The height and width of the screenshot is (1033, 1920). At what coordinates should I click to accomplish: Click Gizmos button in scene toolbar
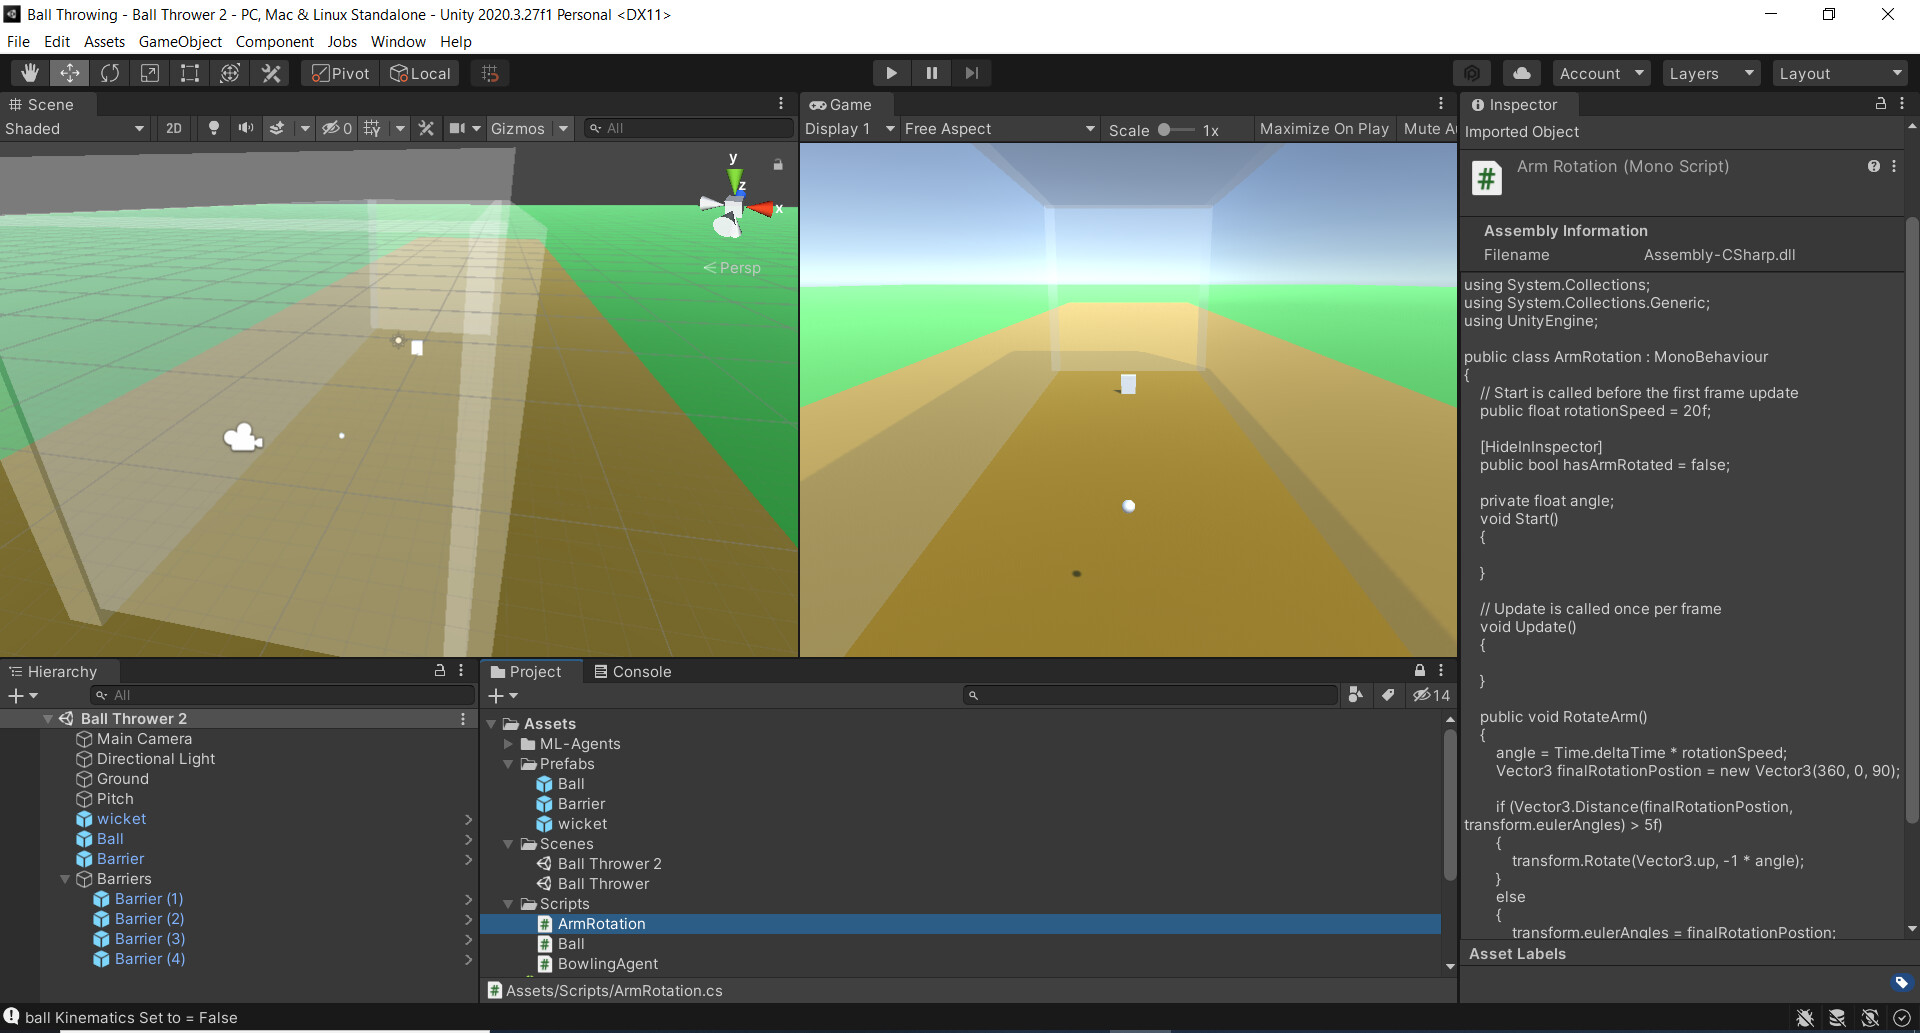click(x=518, y=128)
